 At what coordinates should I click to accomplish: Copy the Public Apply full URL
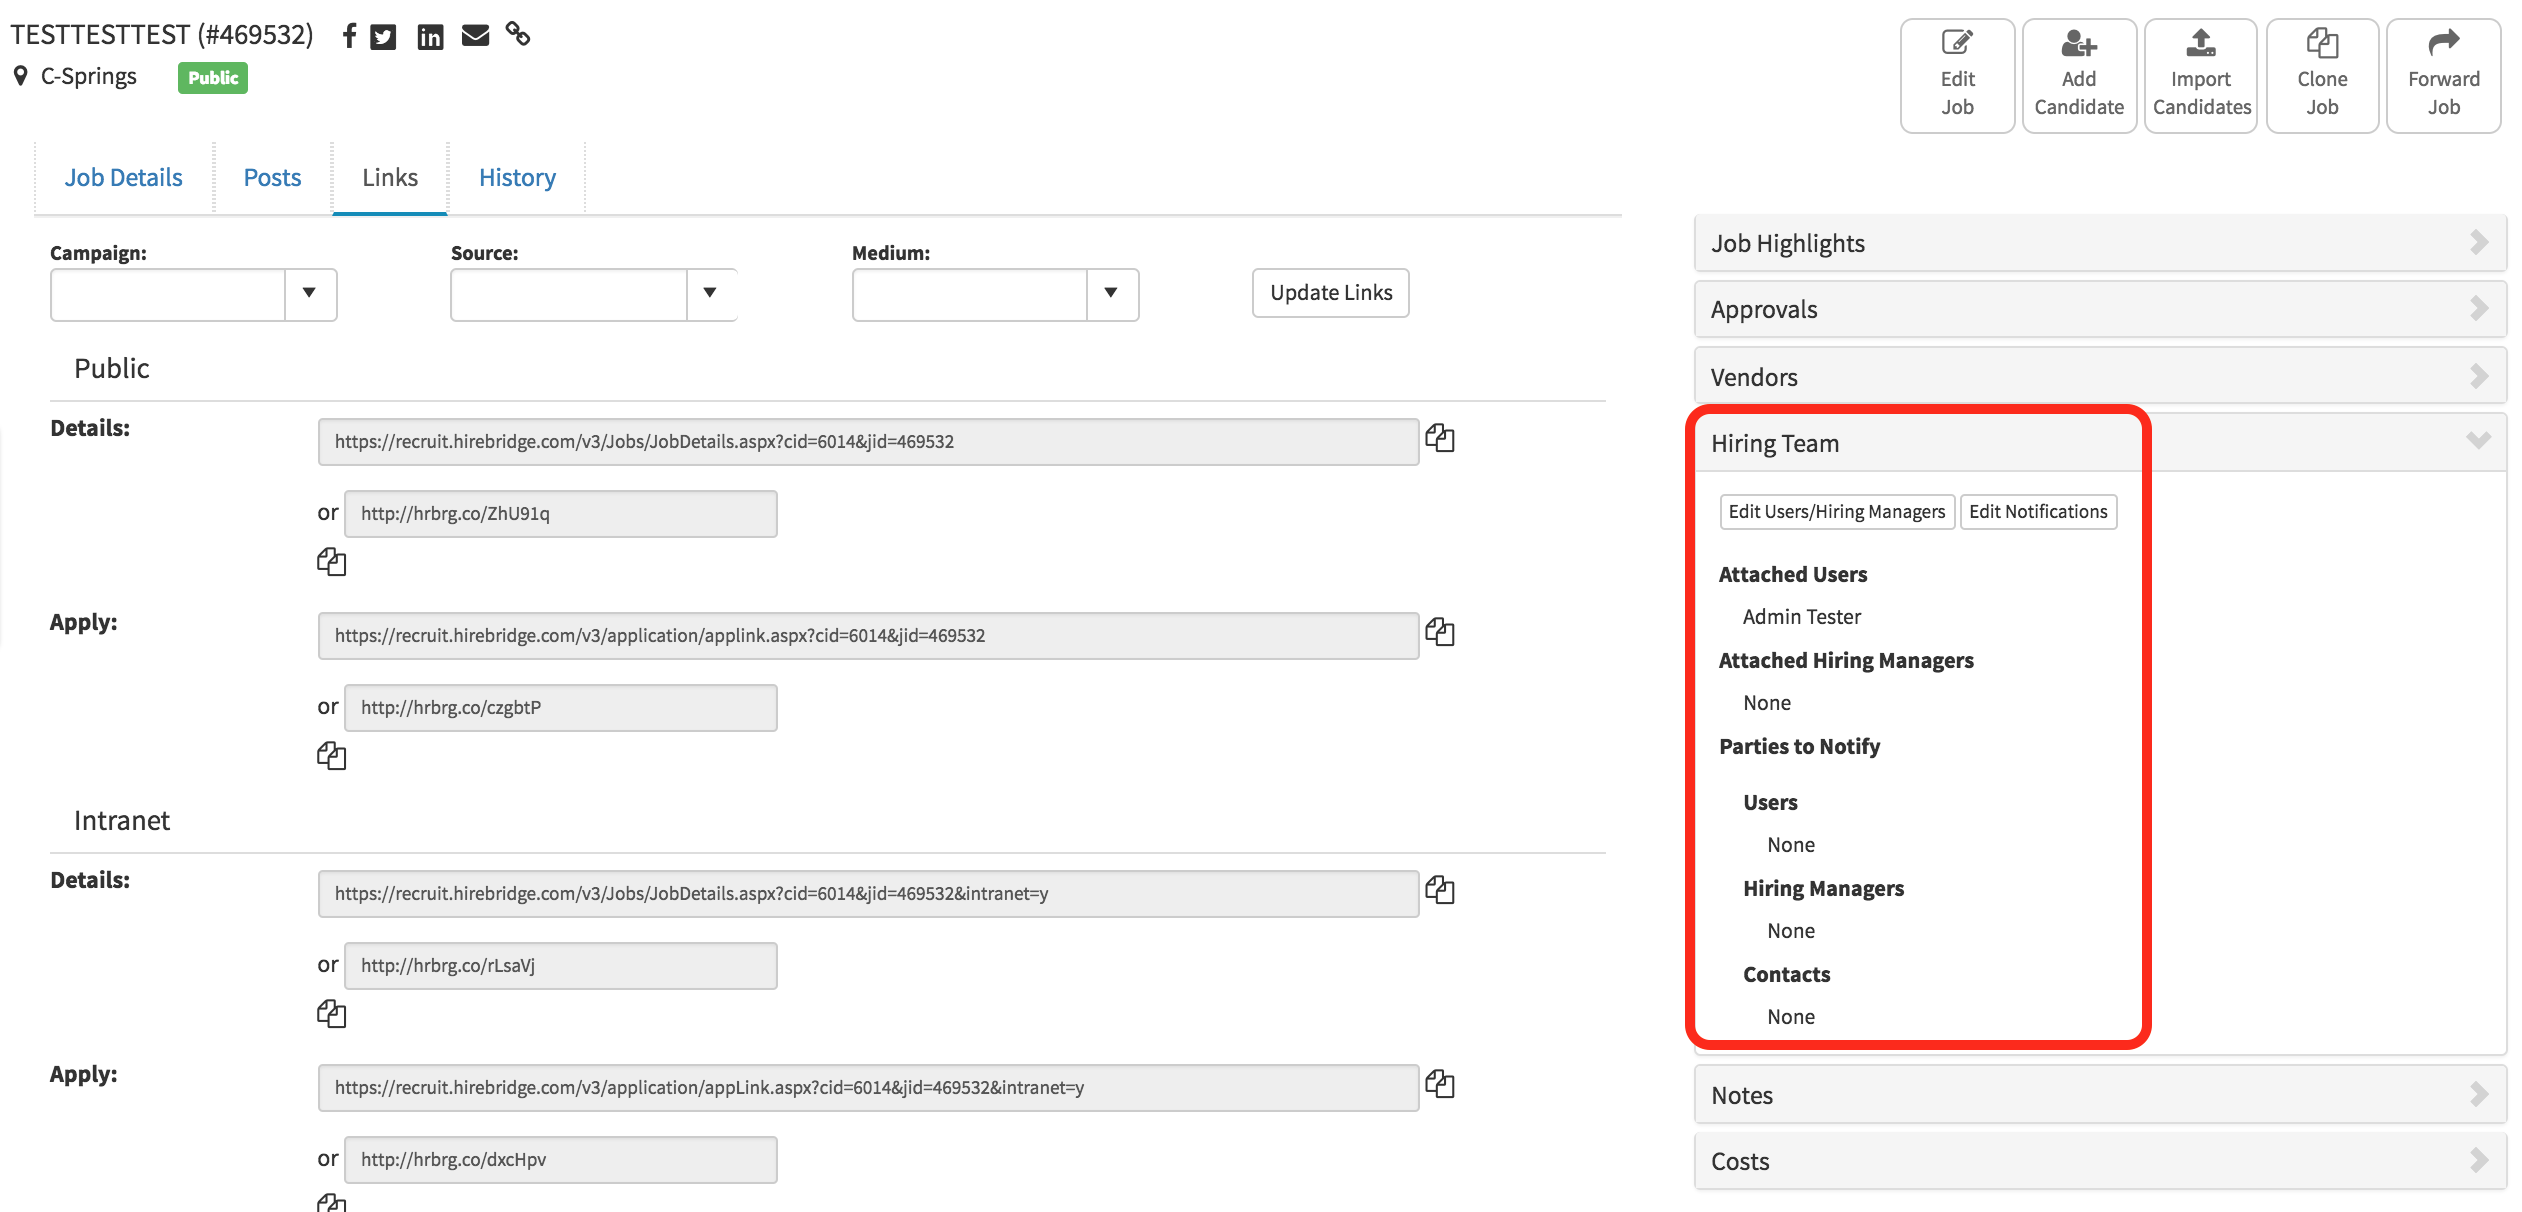[1439, 632]
